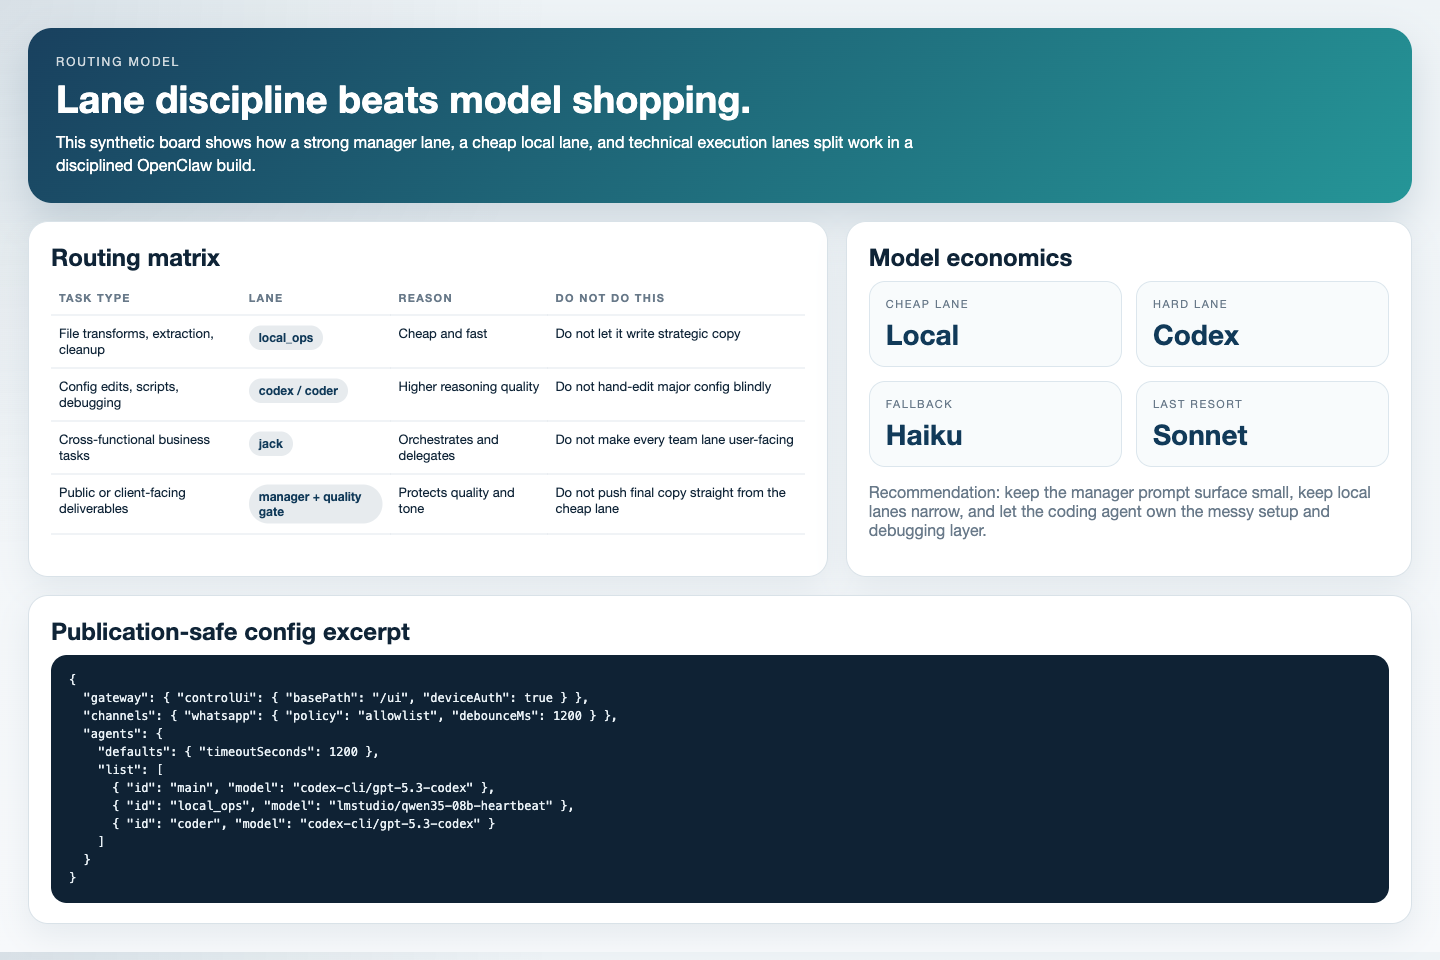Click the TASK TYPE column header
1440x960 pixels.
94,298
